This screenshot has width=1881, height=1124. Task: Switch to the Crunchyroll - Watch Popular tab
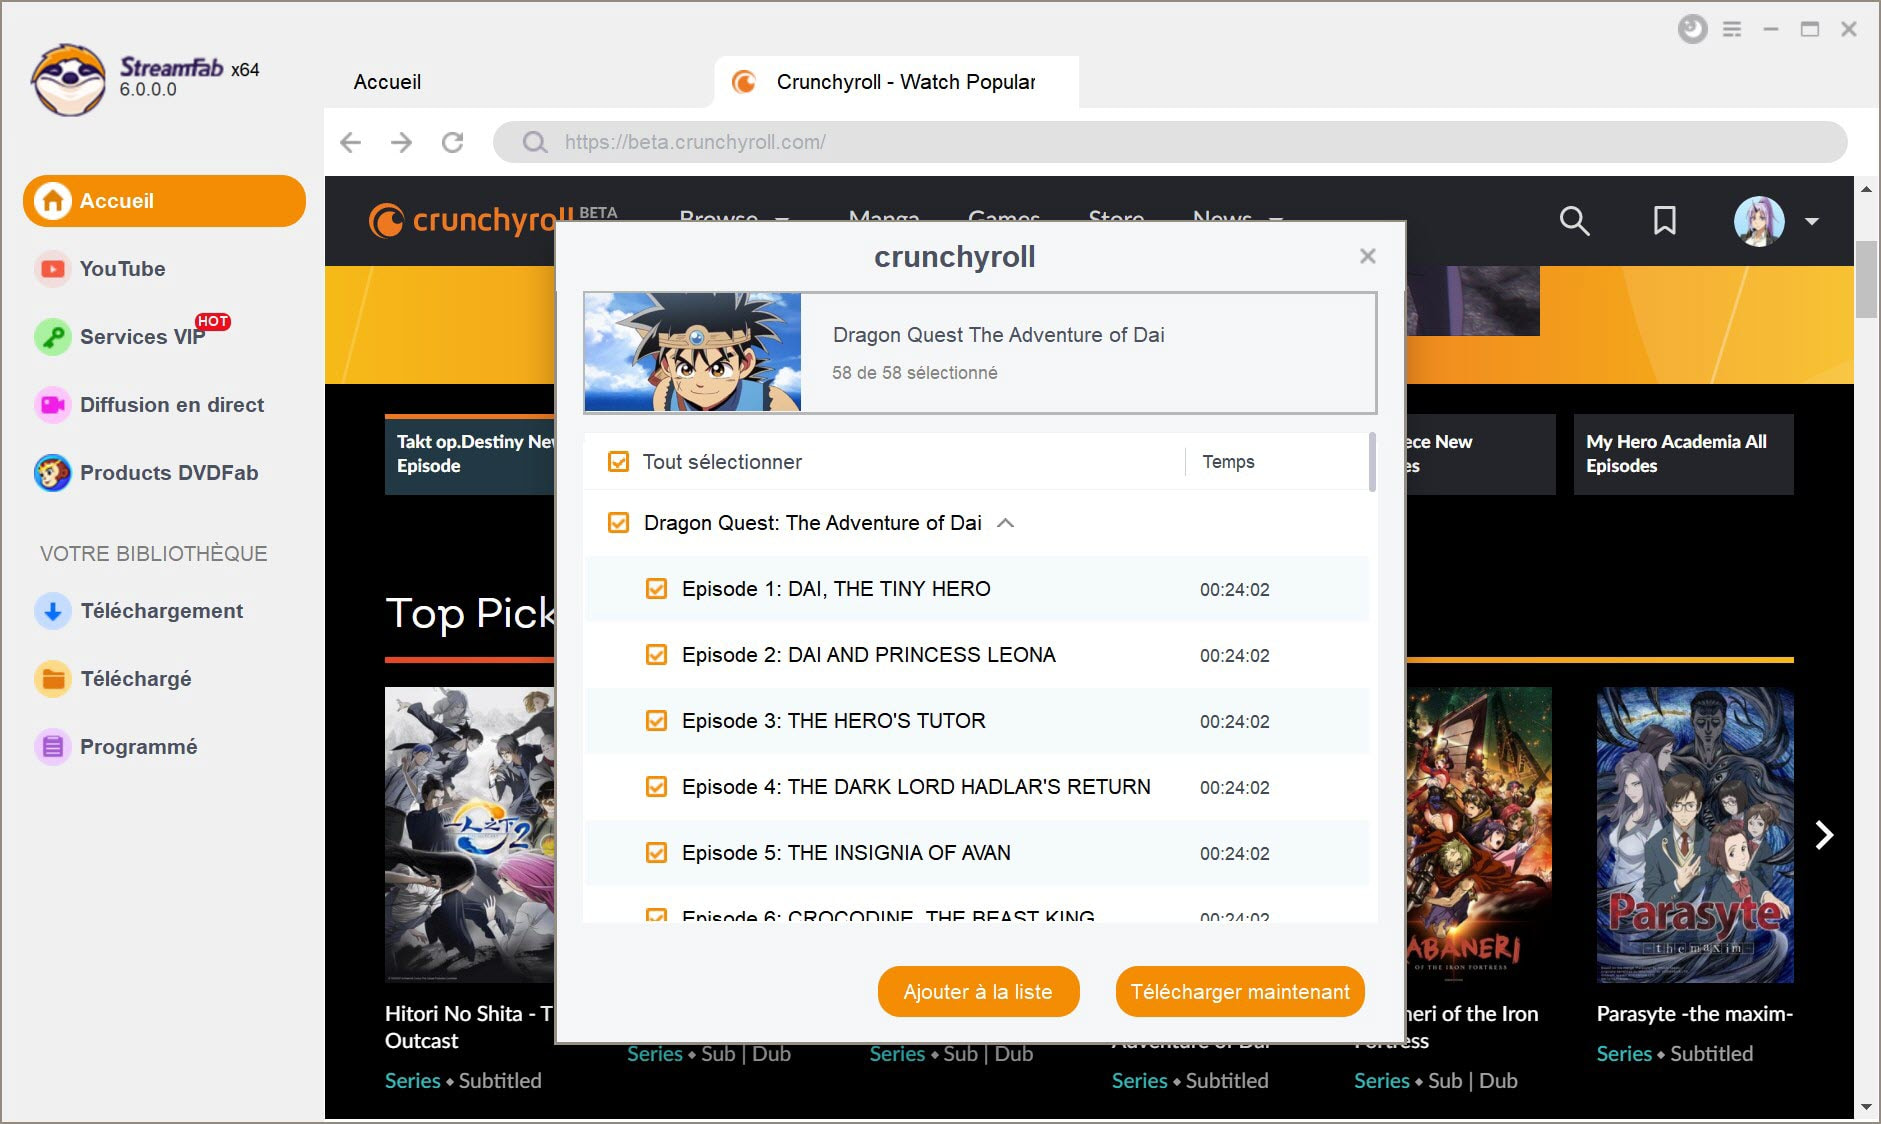point(896,82)
